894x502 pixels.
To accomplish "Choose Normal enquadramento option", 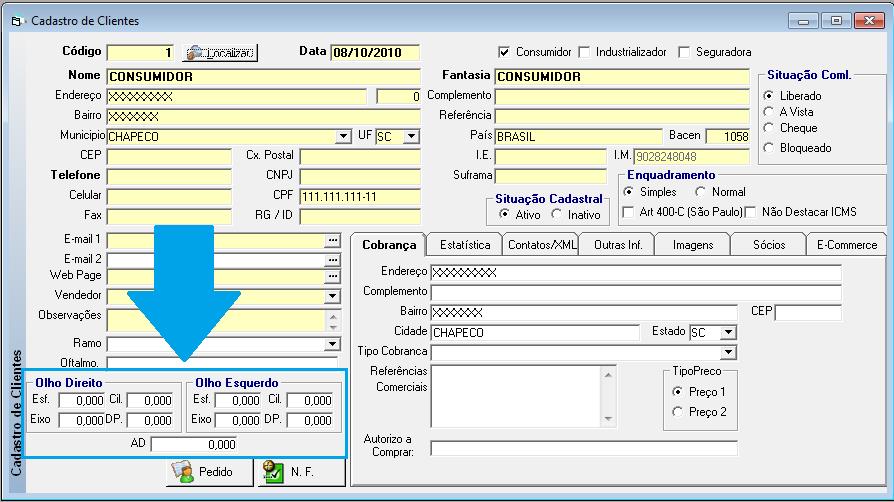I will 700,192.
